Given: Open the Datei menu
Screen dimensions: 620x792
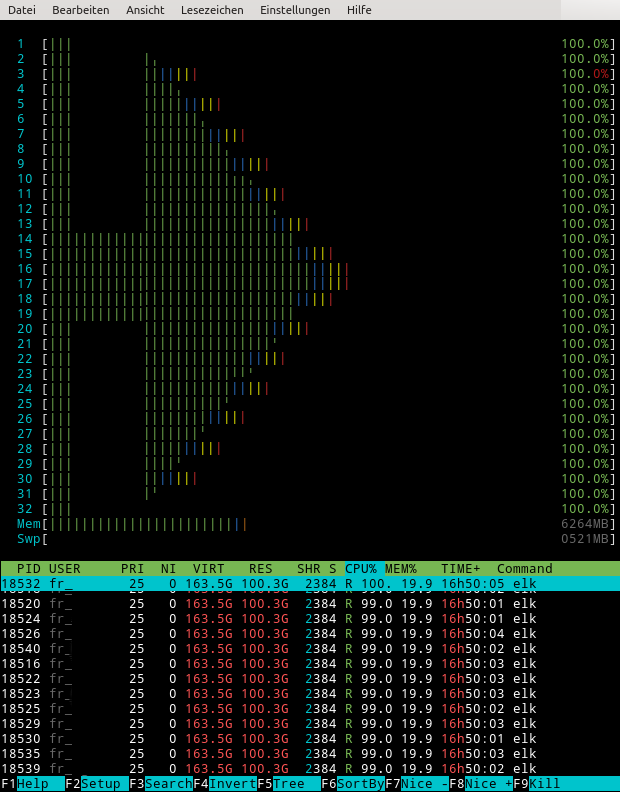Looking at the screenshot, I should [x=21, y=10].
